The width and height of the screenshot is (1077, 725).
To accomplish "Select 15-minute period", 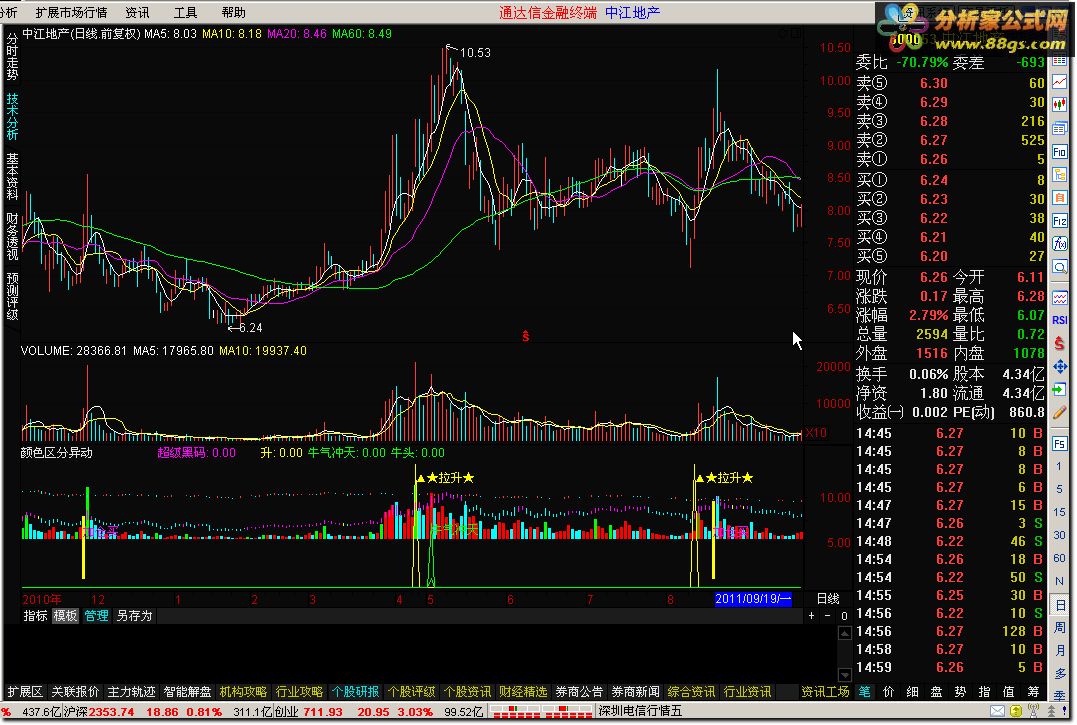I will pos(1060,512).
